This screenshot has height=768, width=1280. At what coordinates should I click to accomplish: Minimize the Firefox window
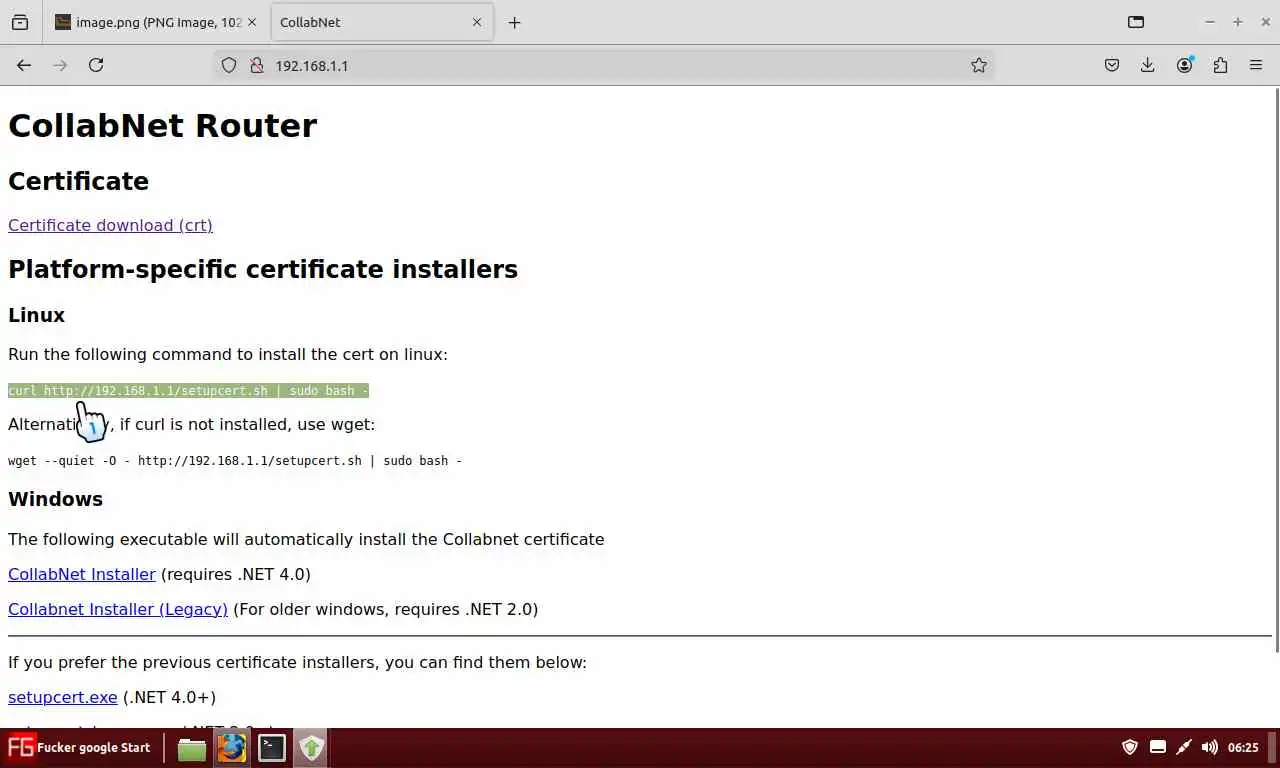coord(1210,22)
